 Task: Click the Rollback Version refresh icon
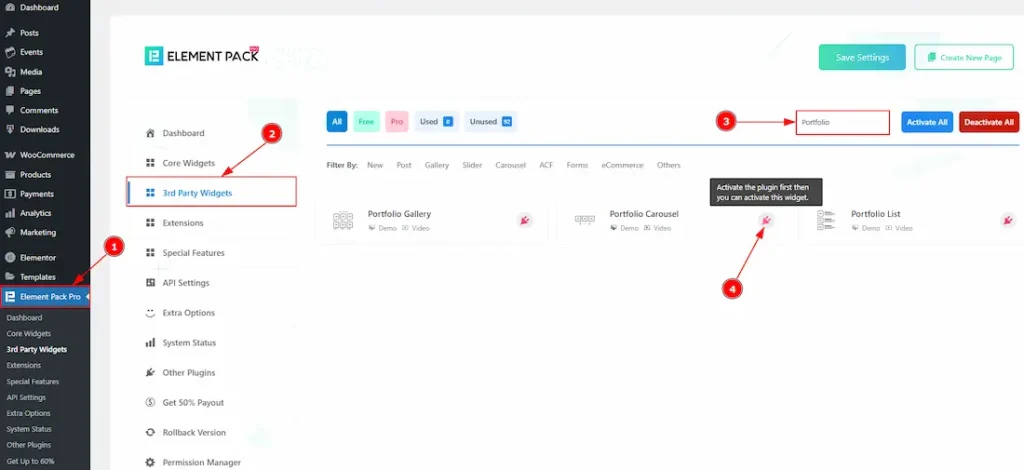tap(150, 433)
